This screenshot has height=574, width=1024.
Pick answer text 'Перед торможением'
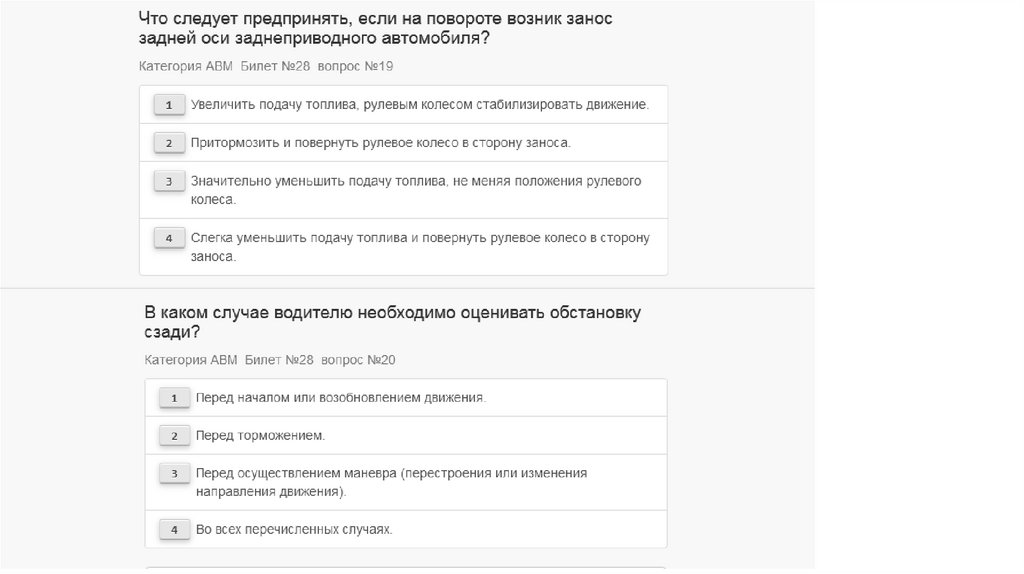click(260, 436)
